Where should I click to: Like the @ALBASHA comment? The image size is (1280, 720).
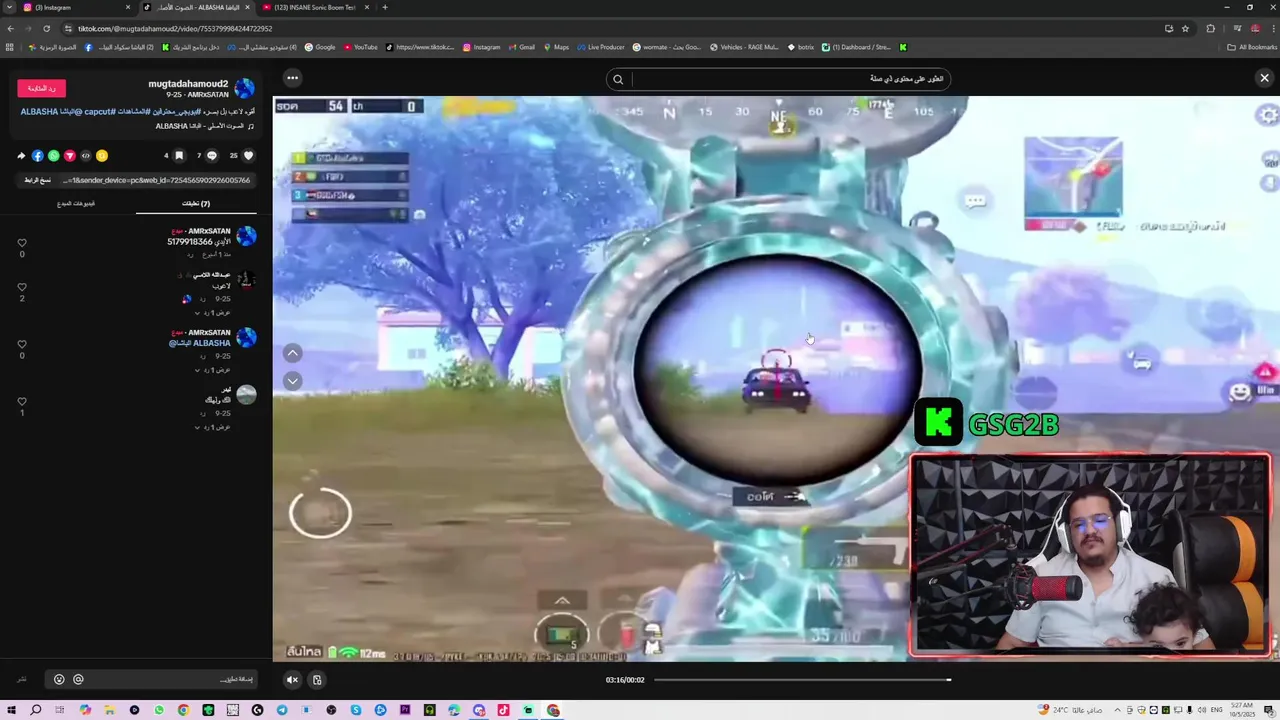22,344
